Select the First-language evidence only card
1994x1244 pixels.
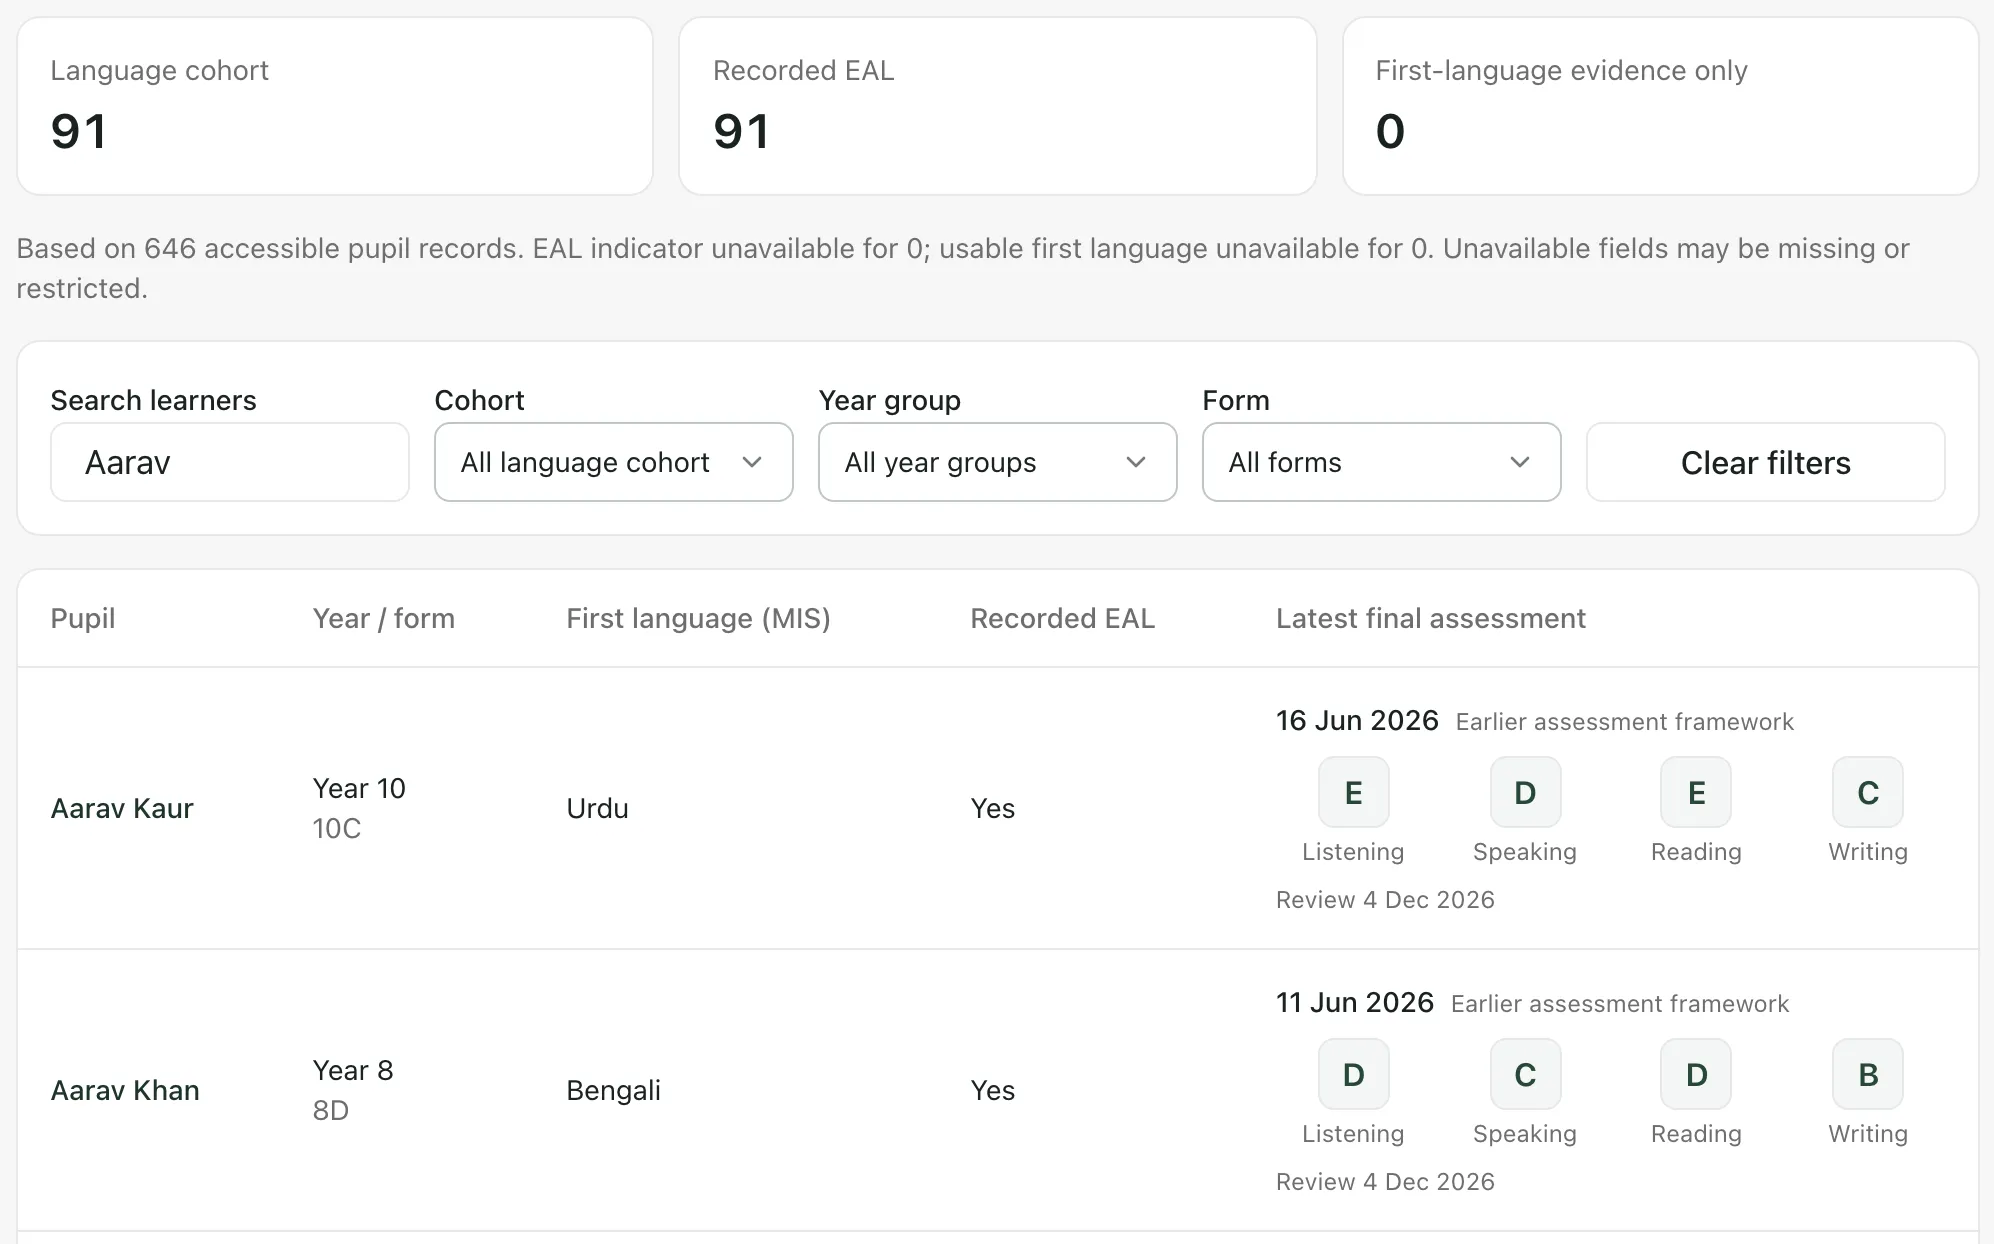(1661, 106)
